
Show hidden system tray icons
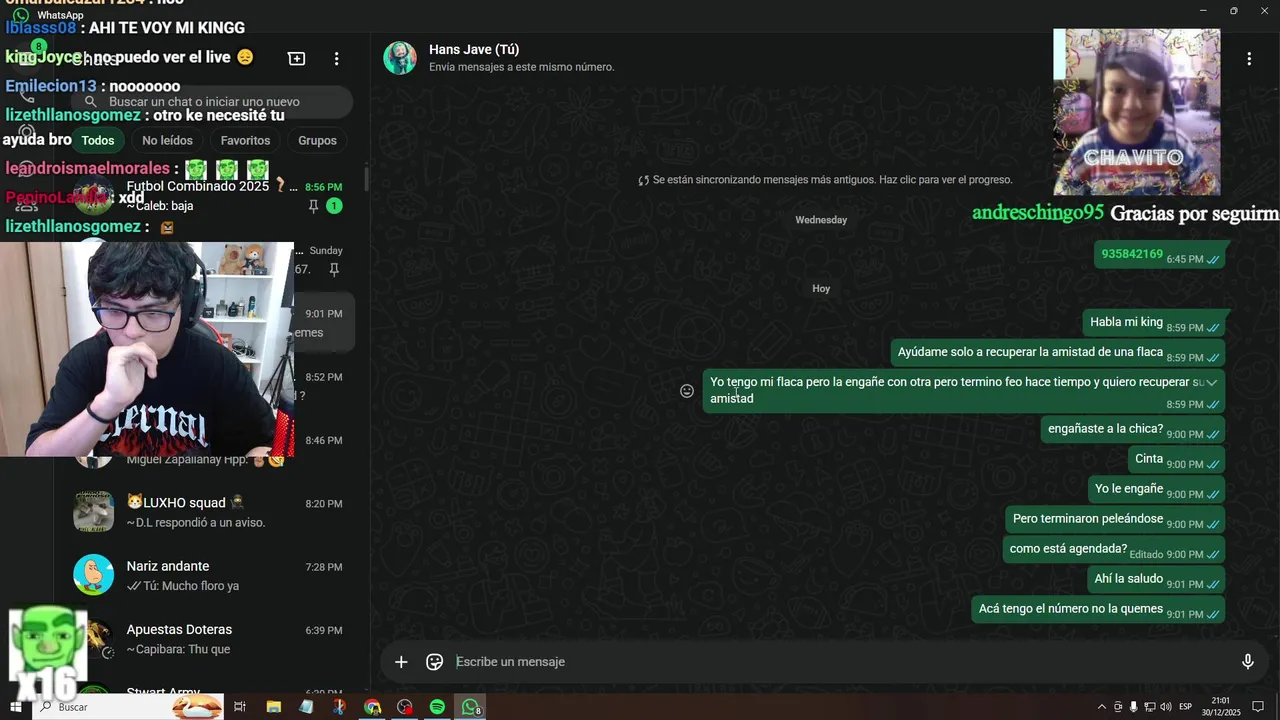[1102, 707]
